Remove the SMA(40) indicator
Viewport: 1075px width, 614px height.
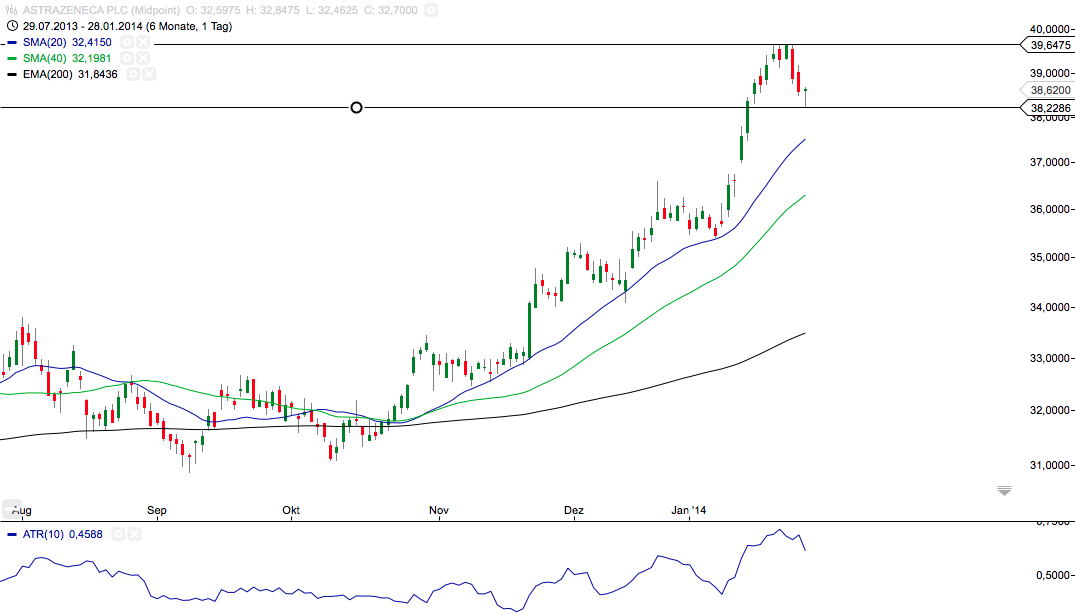[143, 58]
